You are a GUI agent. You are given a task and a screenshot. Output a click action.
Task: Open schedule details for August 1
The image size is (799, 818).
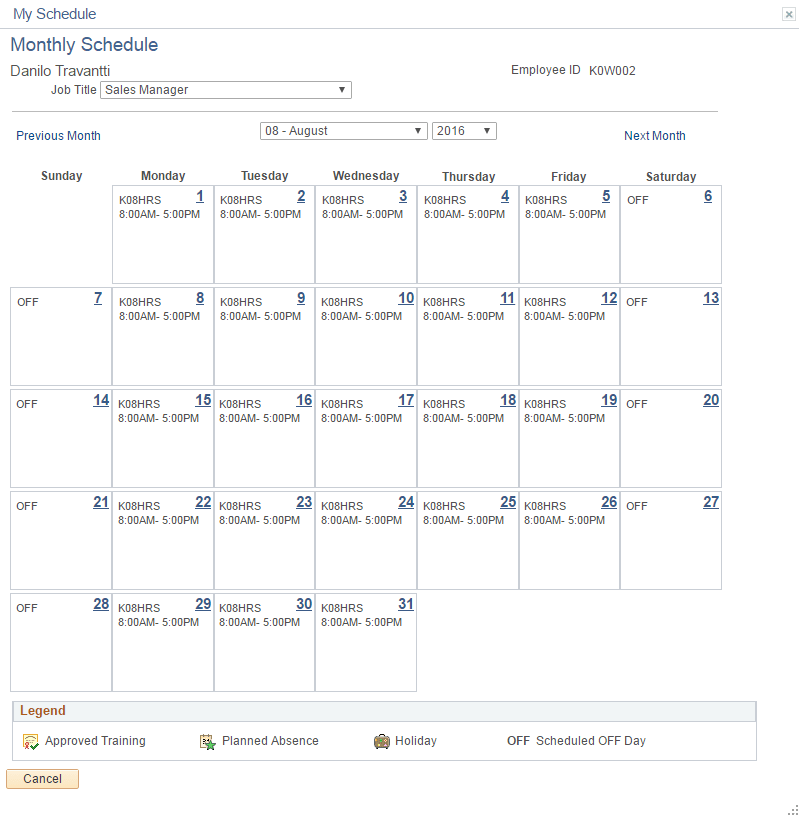point(199,197)
